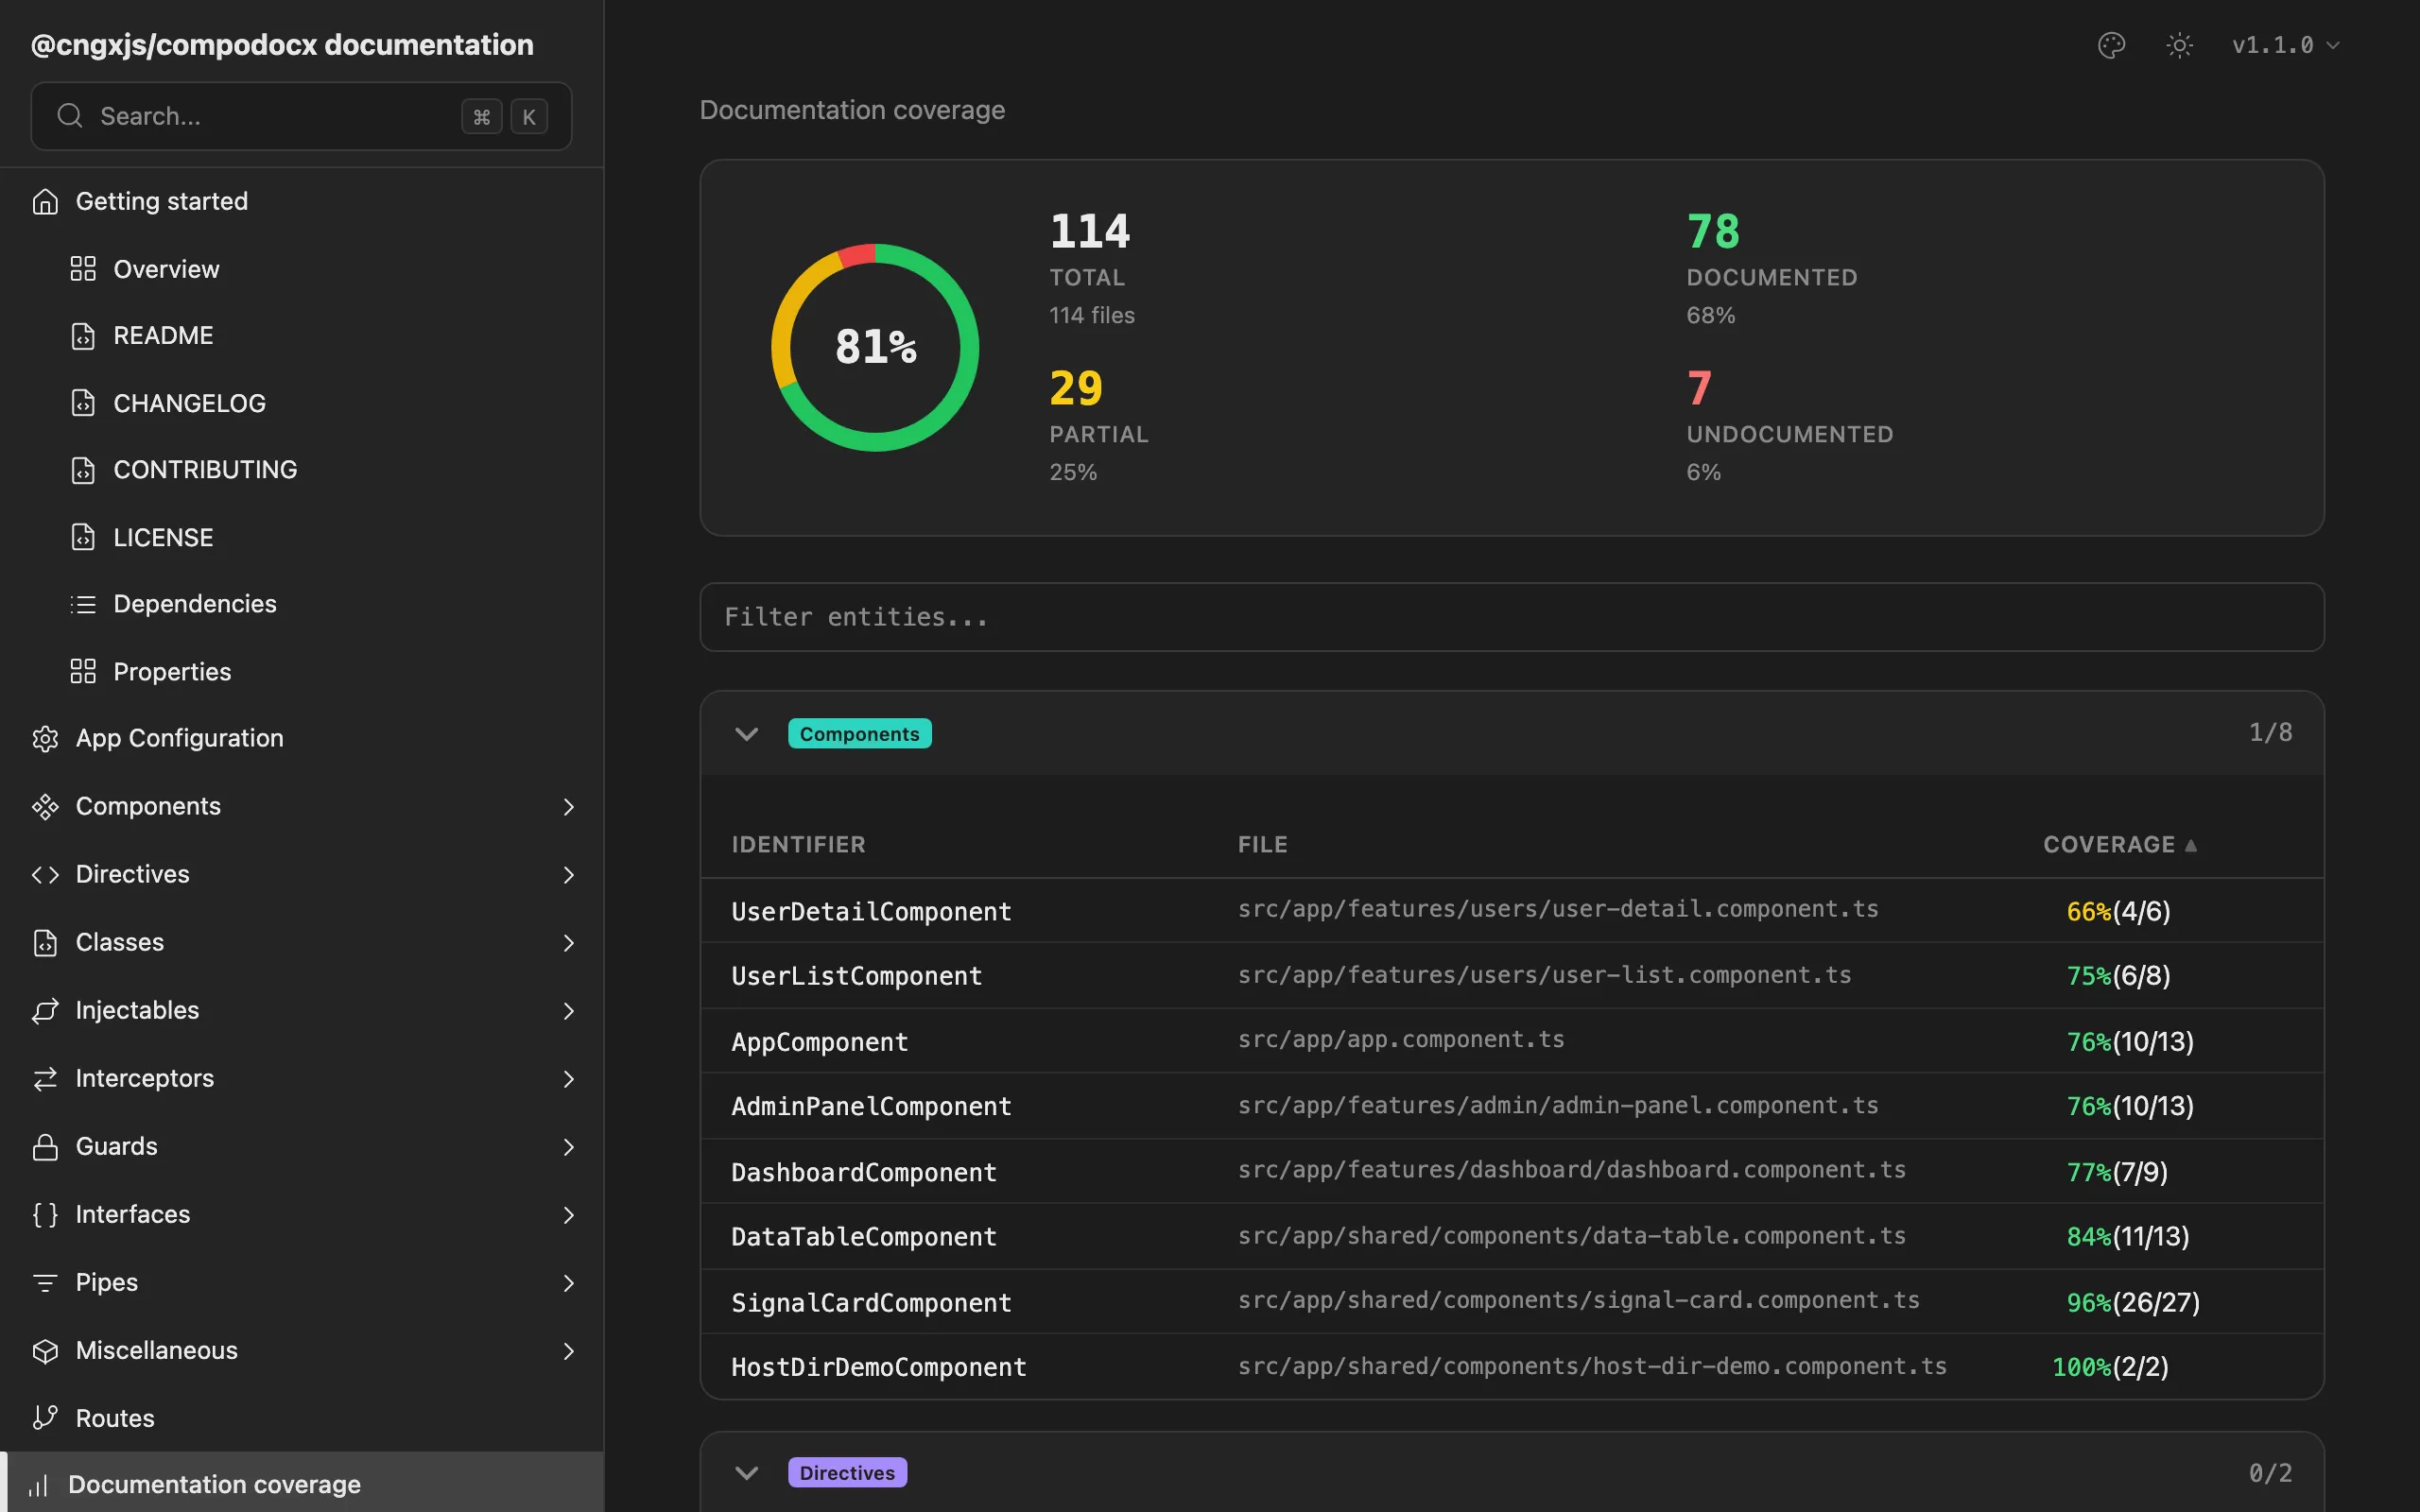The image size is (2420, 1512).
Task: Click the Miscellaneous box icon
Action: click(45, 1350)
